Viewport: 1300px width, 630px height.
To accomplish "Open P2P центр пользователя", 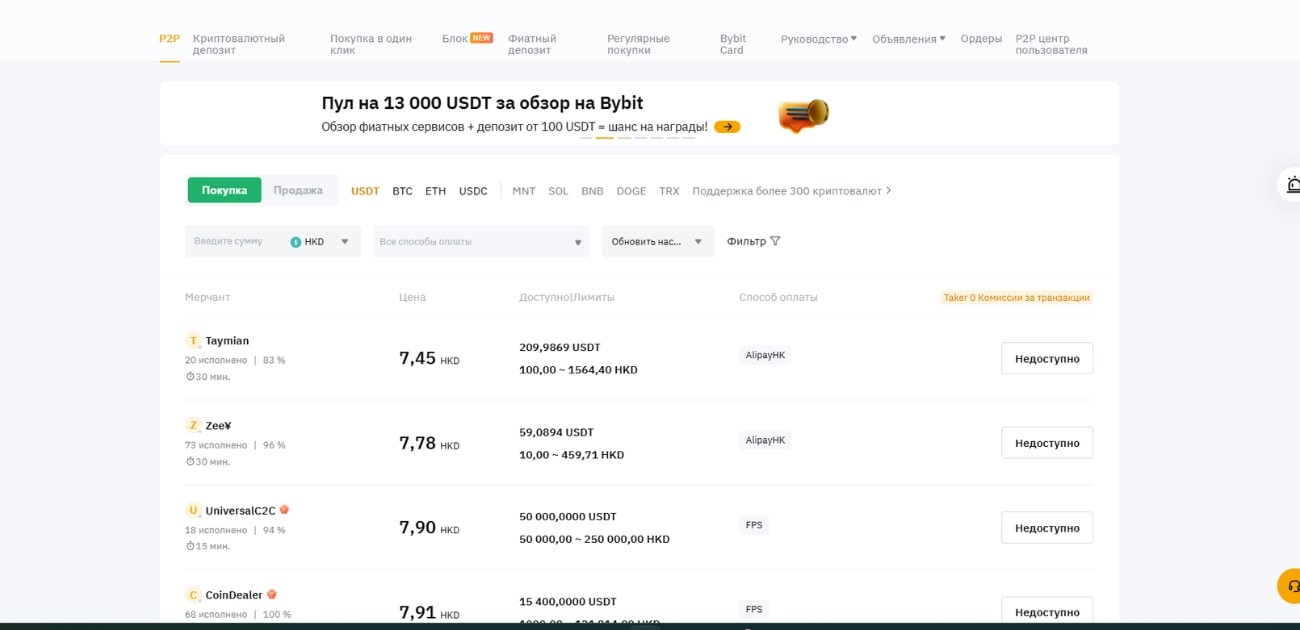I will [1051, 44].
